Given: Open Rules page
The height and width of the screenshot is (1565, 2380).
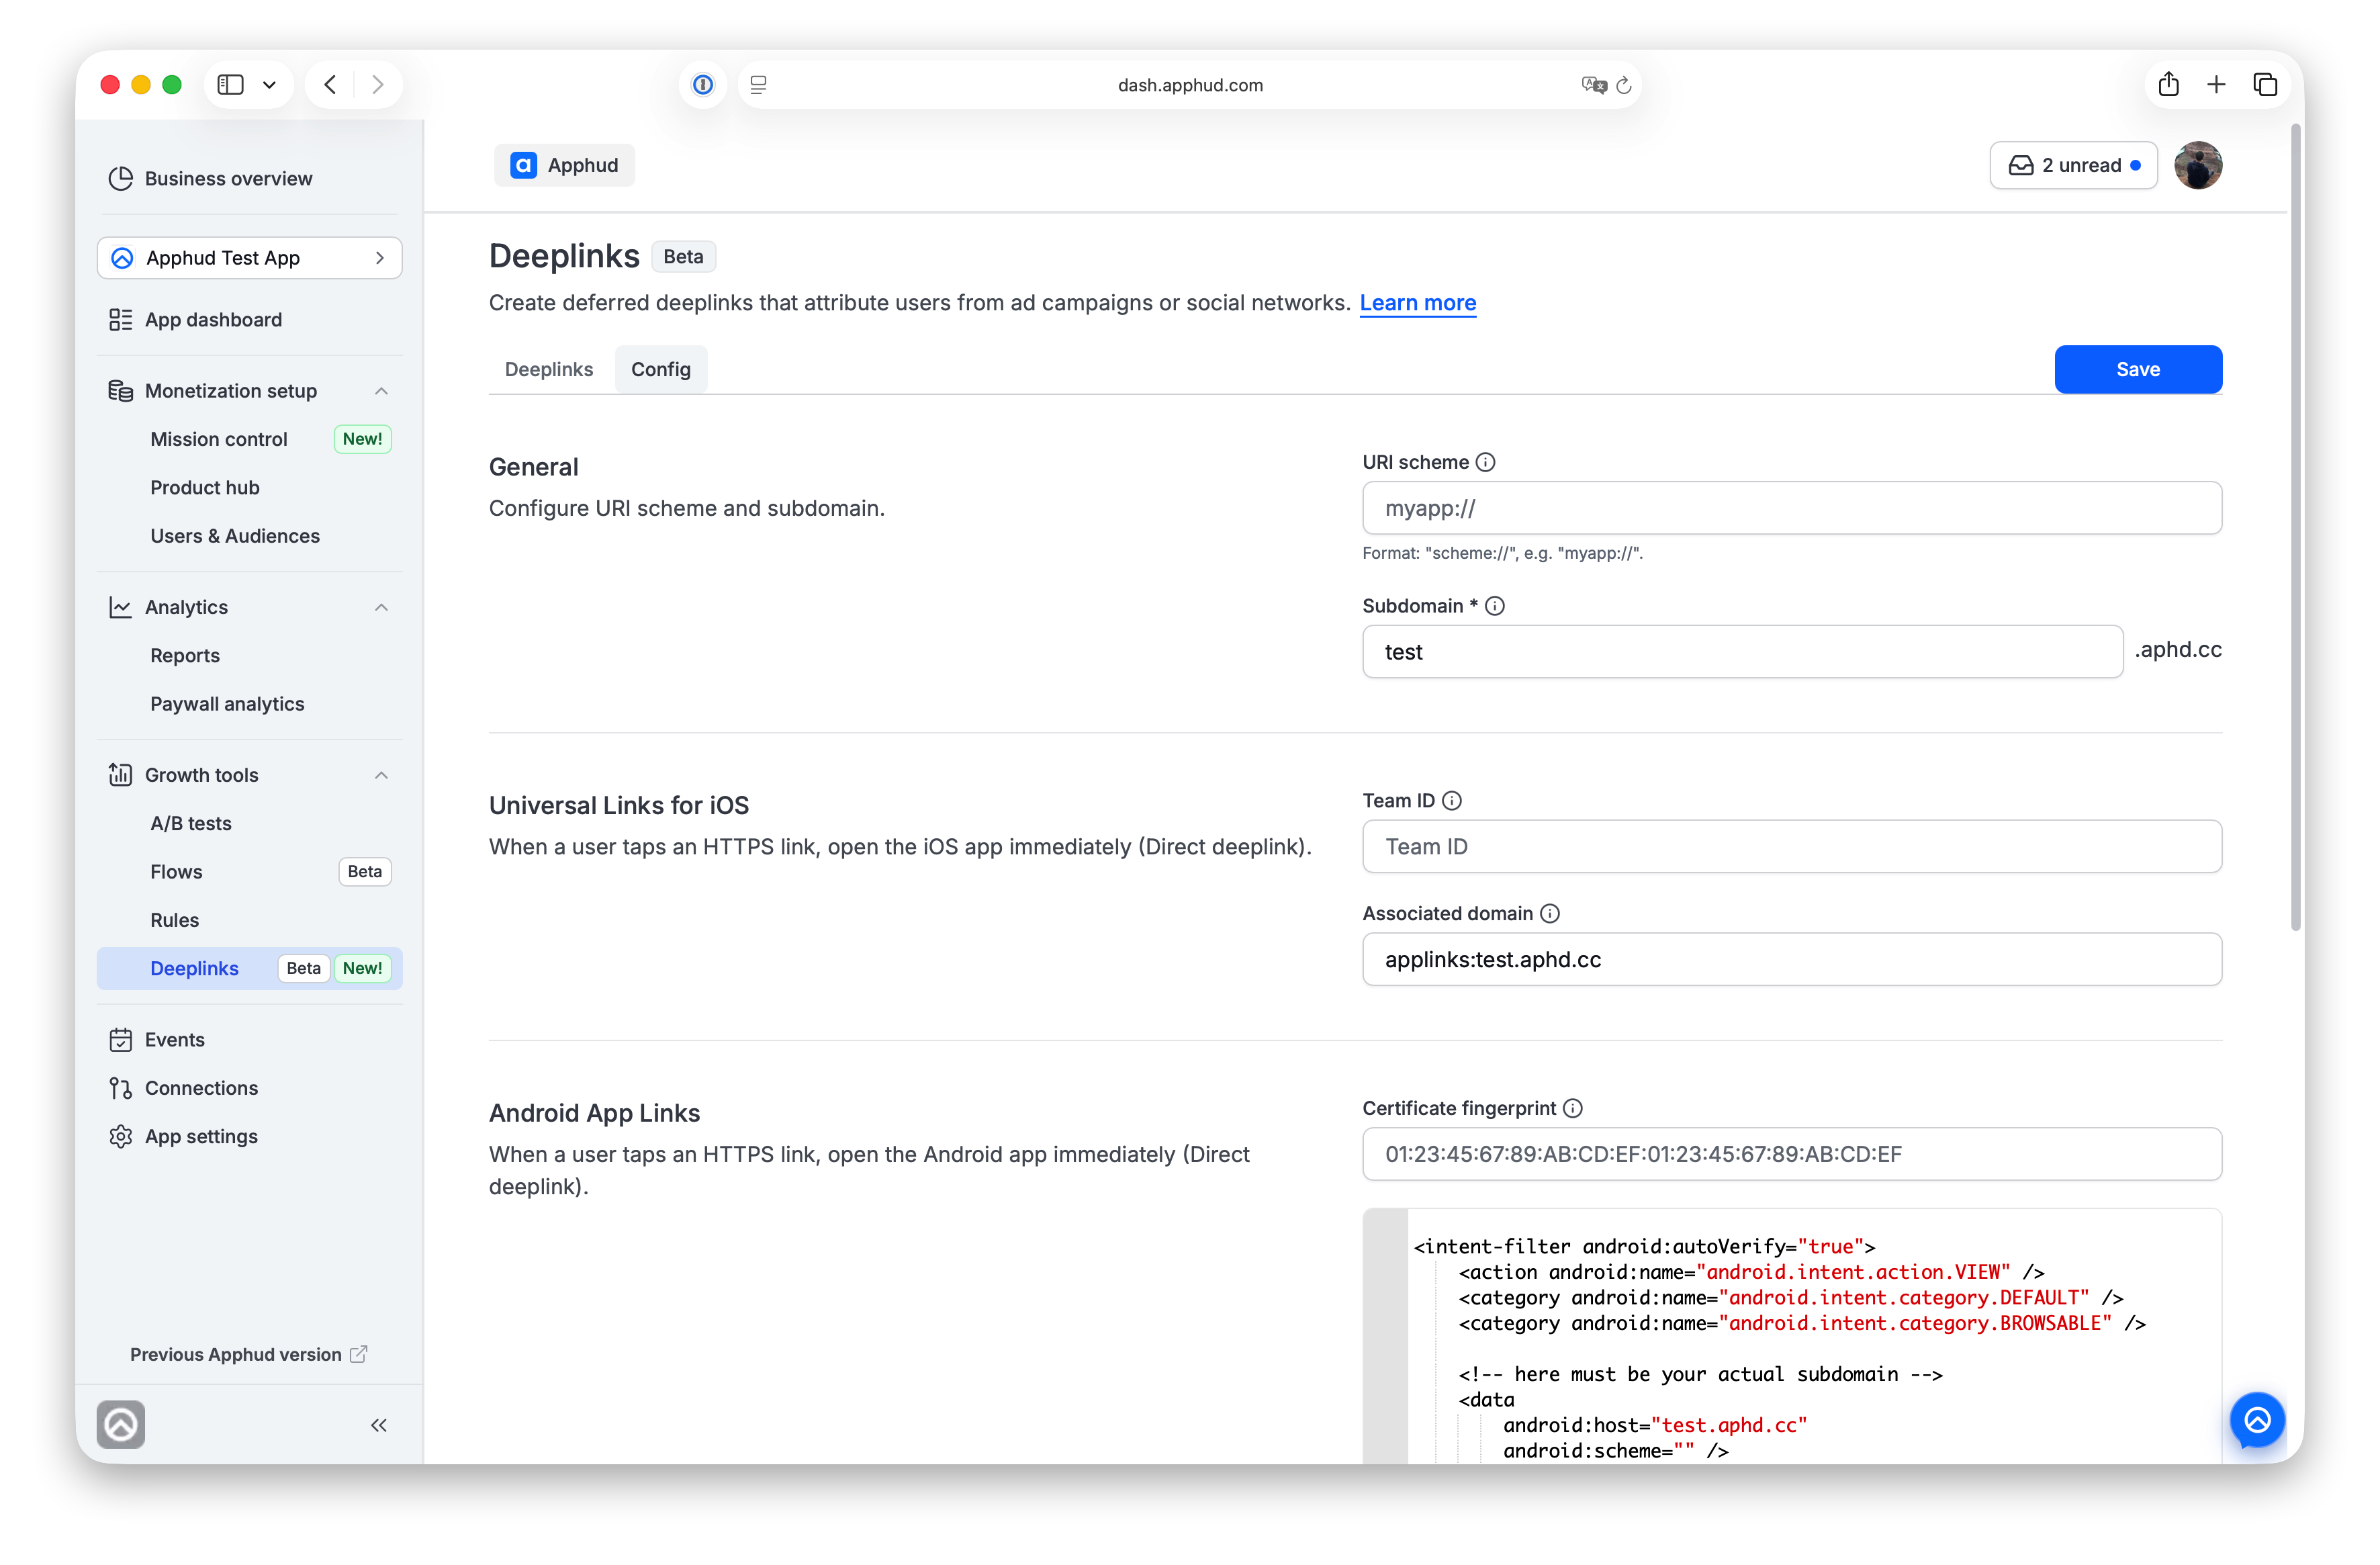Looking at the screenshot, I should [175, 920].
